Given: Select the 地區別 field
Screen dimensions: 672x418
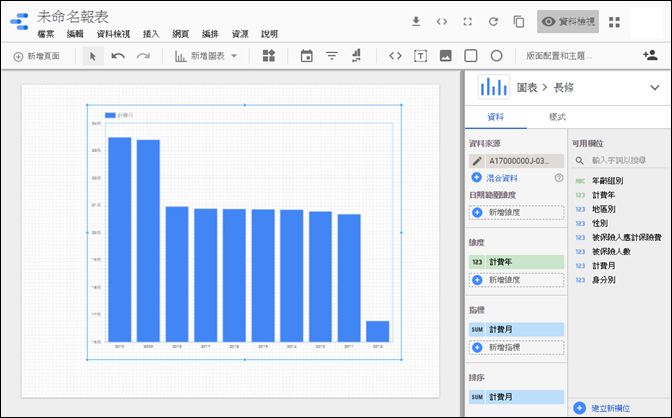Looking at the screenshot, I should (x=603, y=209).
